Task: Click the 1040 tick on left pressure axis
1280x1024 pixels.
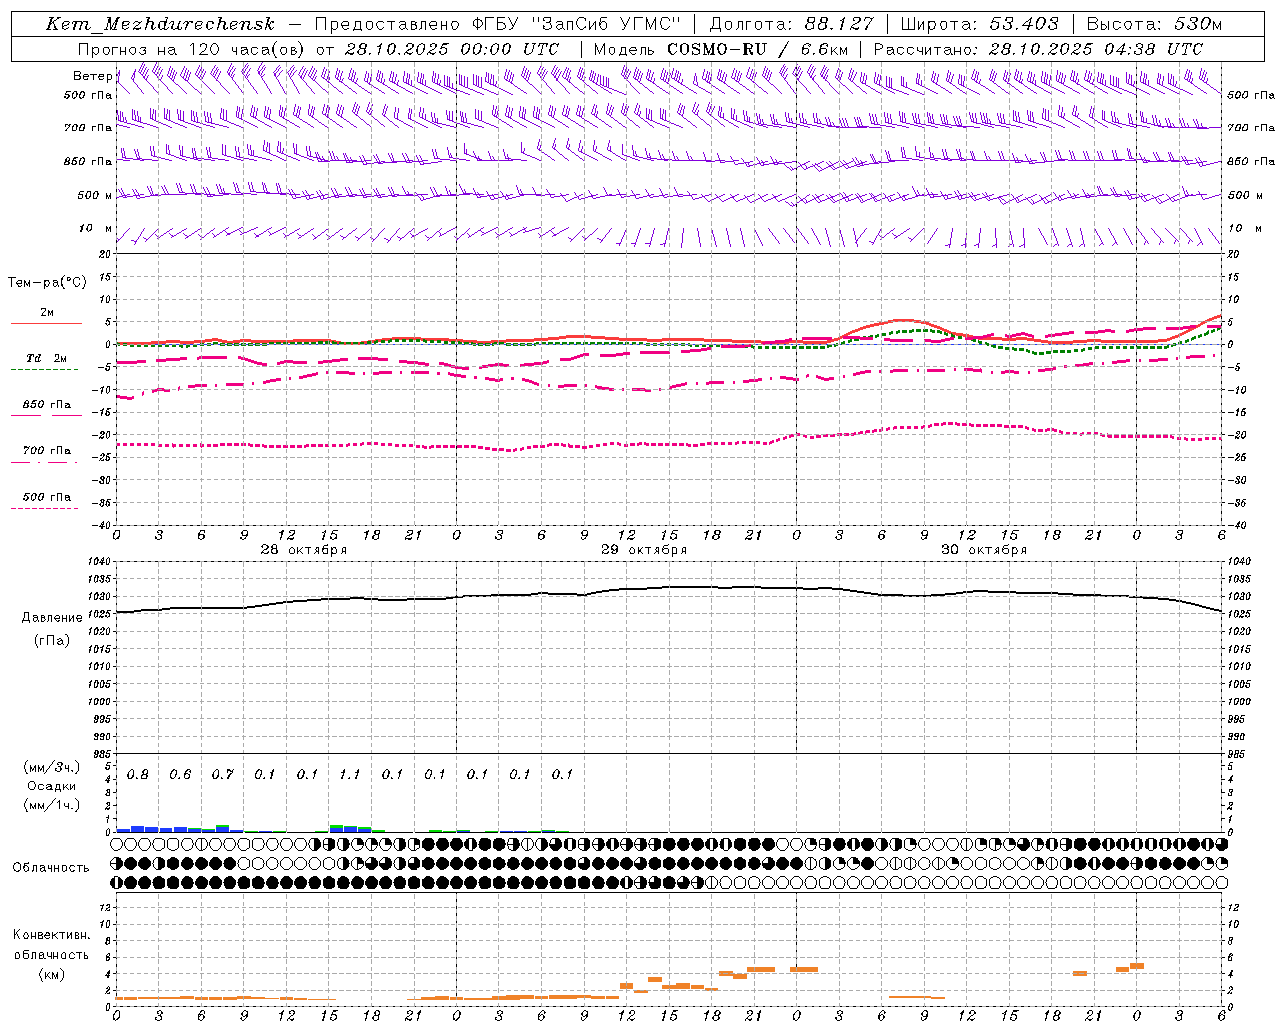Action: [100, 562]
